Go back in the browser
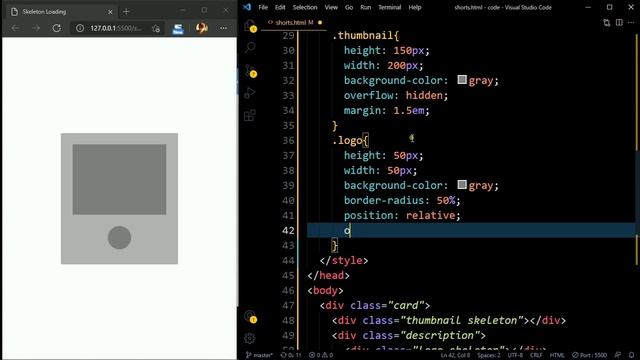This screenshot has width=640, height=360. pos(15,28)
